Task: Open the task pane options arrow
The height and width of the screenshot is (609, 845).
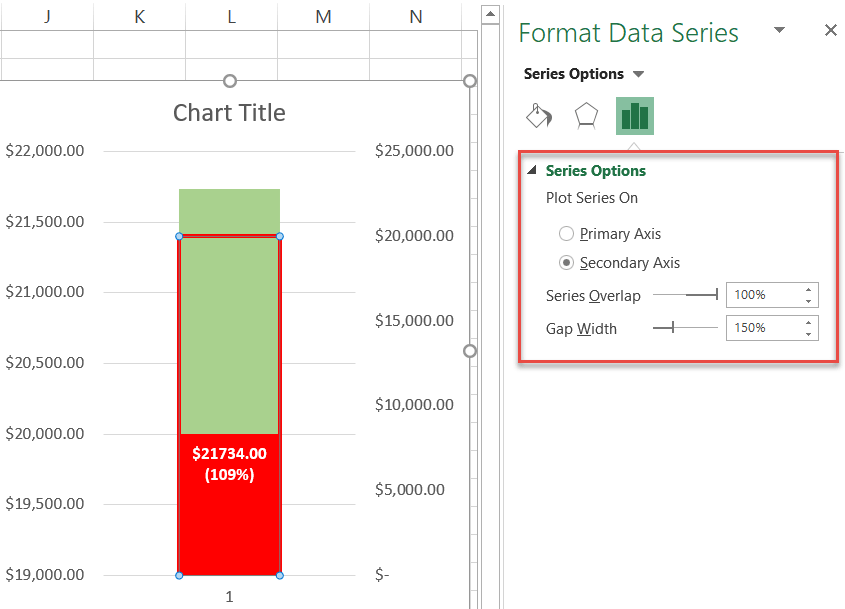Action: 780,31
